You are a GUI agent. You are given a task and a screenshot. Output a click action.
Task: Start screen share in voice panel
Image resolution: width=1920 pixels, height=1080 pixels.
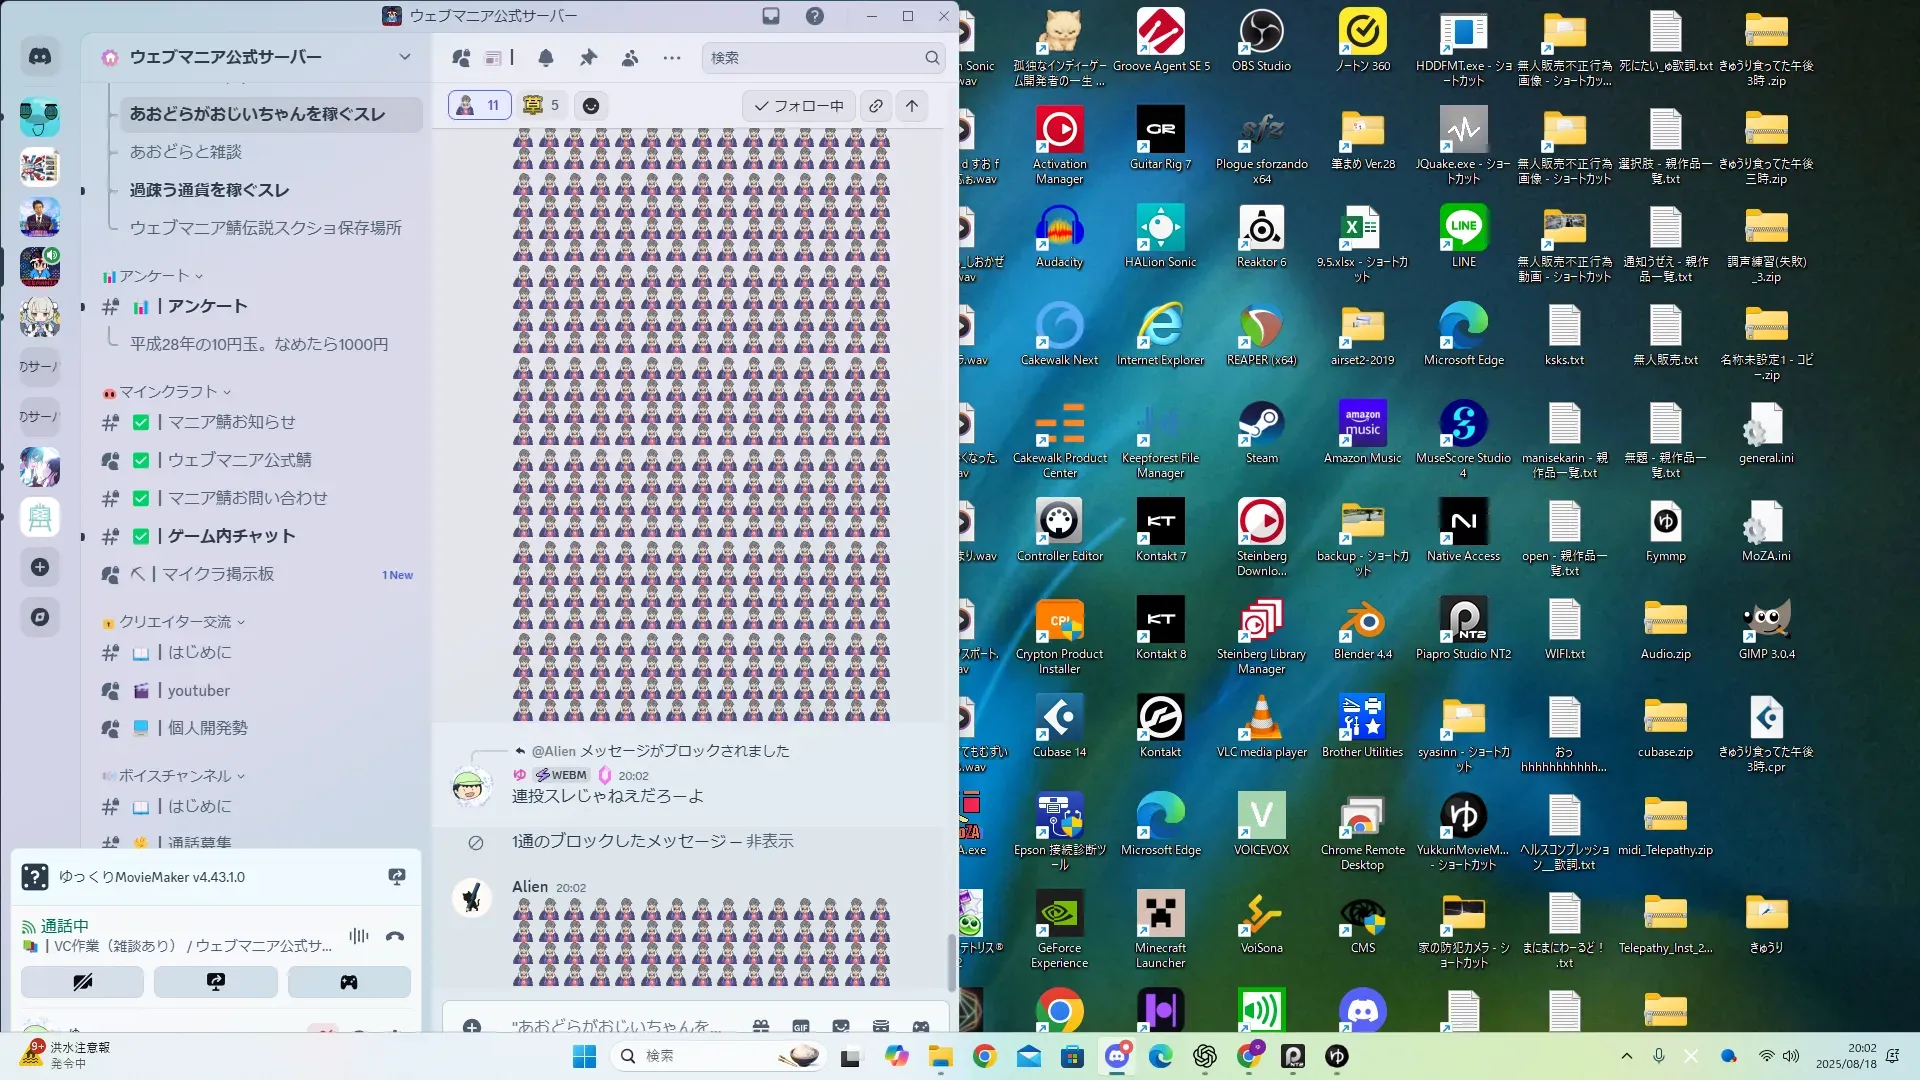pos(216,982)
